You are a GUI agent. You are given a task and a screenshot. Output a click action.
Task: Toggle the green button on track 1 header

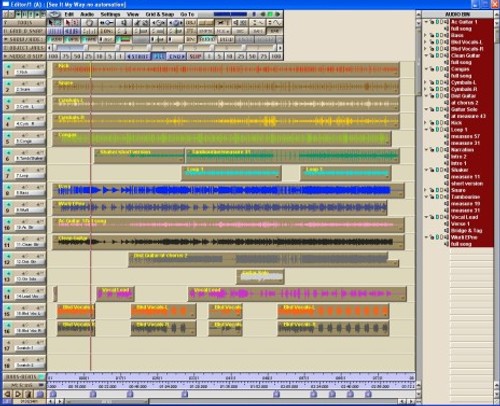click(8, 66)
